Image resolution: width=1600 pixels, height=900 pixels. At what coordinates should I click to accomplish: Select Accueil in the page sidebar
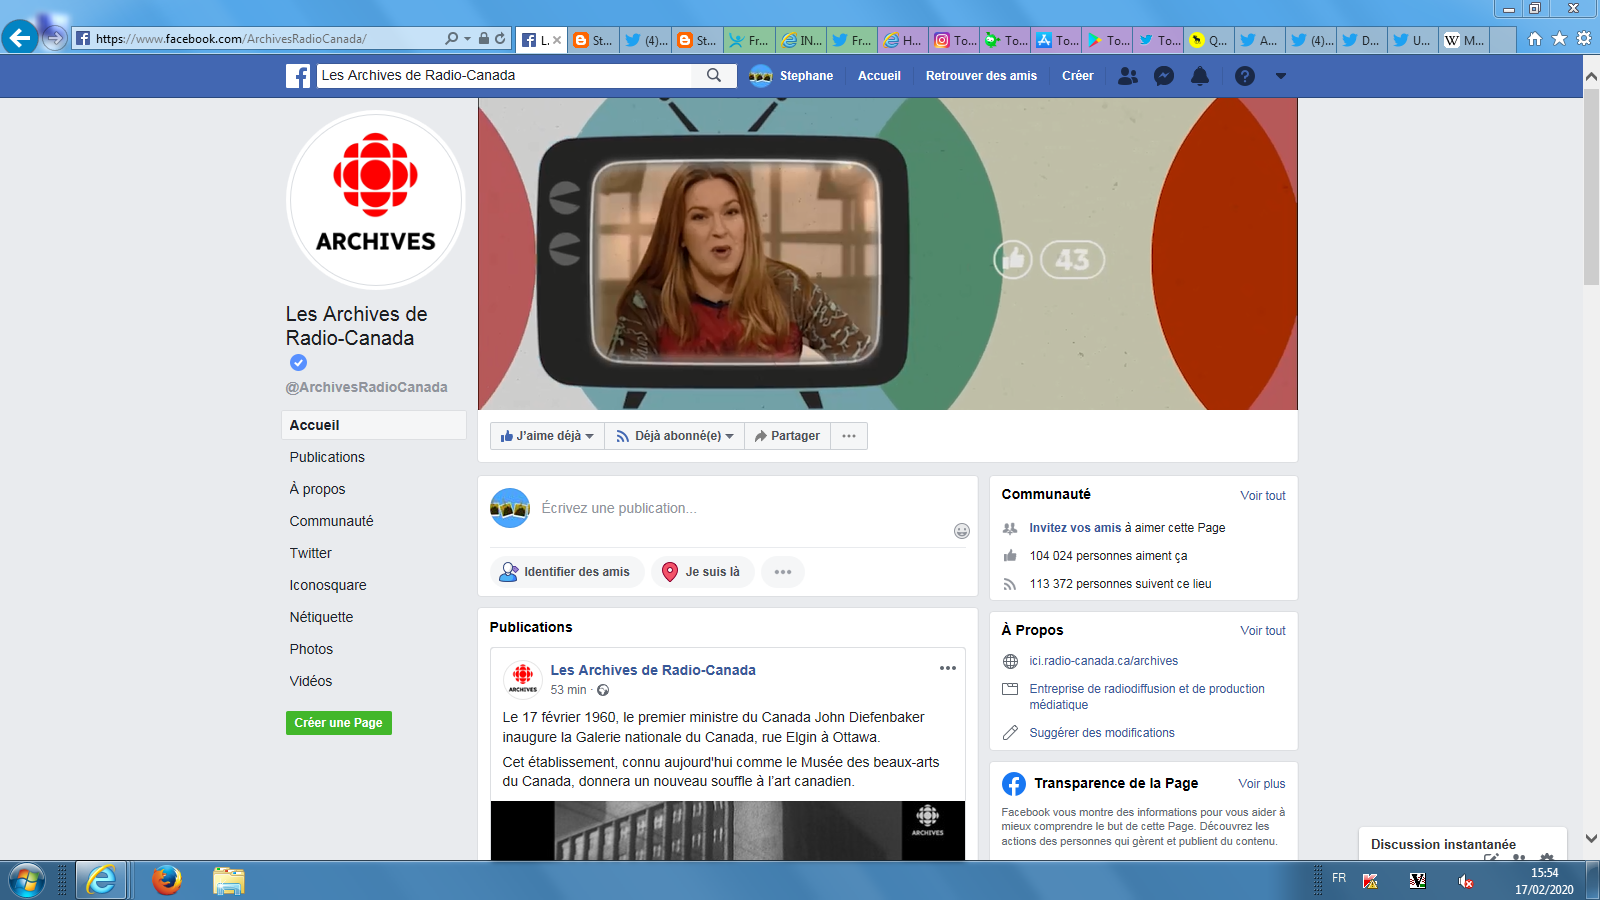(374, 425)
